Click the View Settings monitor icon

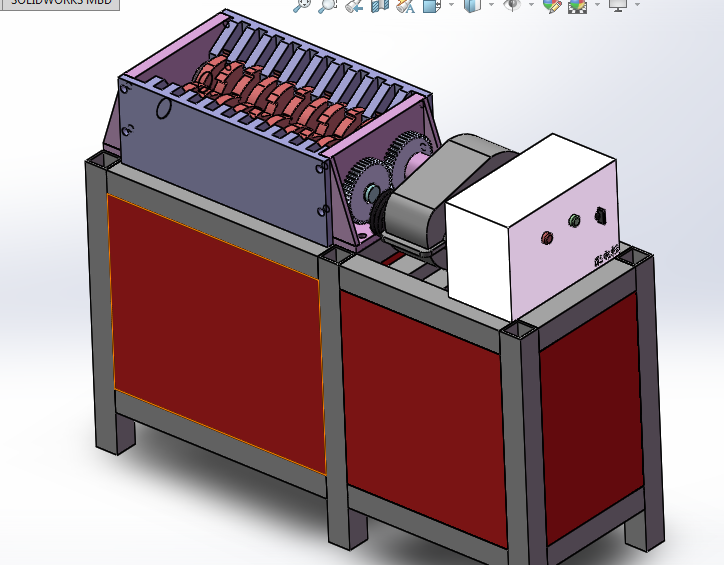618,6
